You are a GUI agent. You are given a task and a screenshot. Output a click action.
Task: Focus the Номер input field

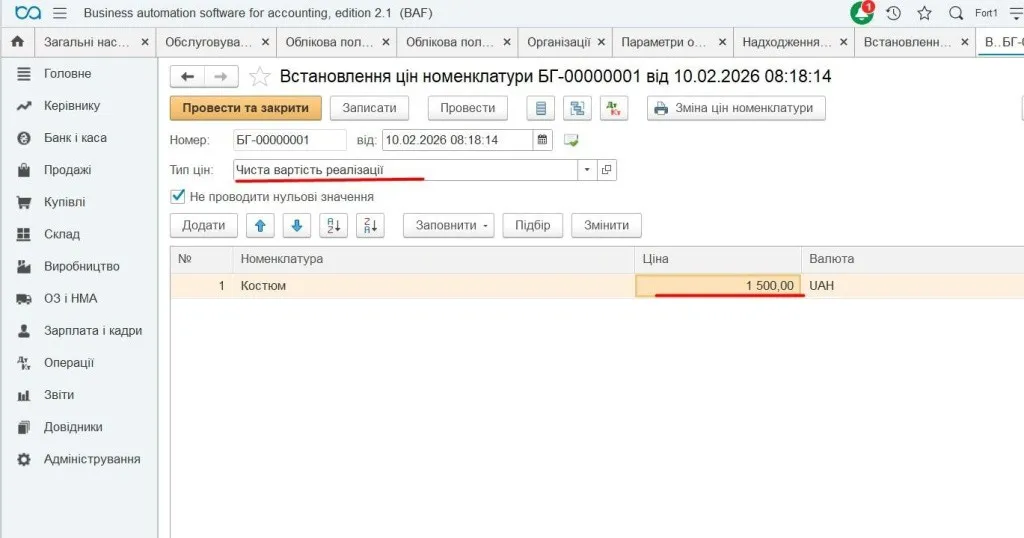pos(290,140)
